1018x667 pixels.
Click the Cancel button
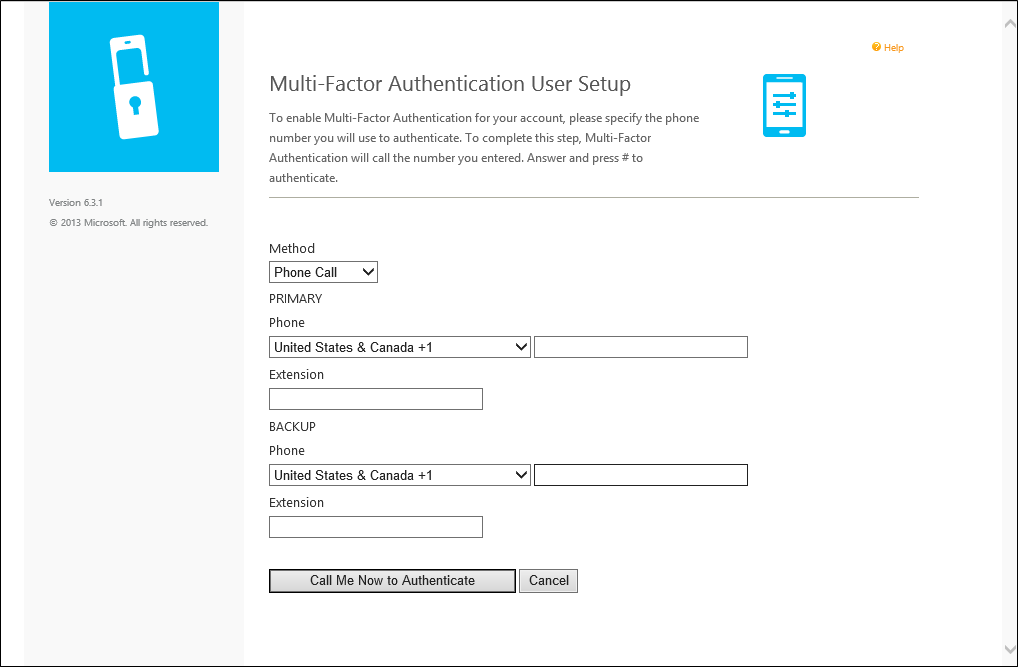(548, 580)
